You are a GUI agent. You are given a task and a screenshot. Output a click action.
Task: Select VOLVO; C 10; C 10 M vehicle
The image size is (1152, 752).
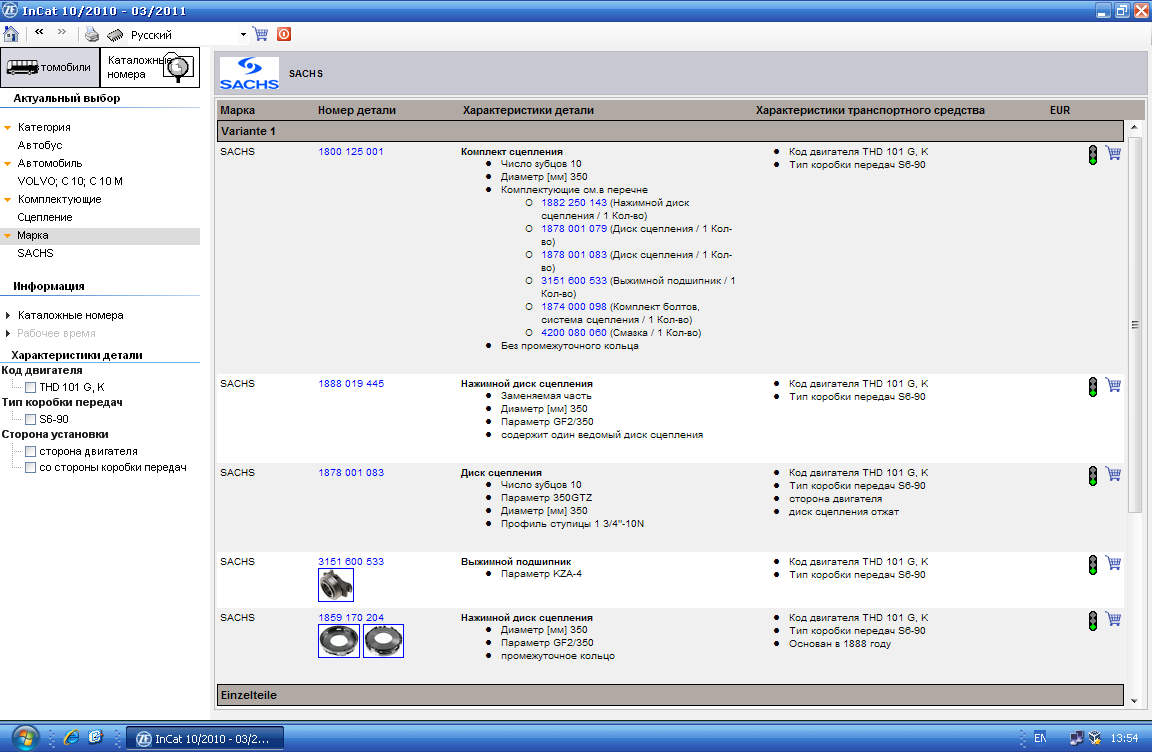pyautogui.click(x=70, y=181)
